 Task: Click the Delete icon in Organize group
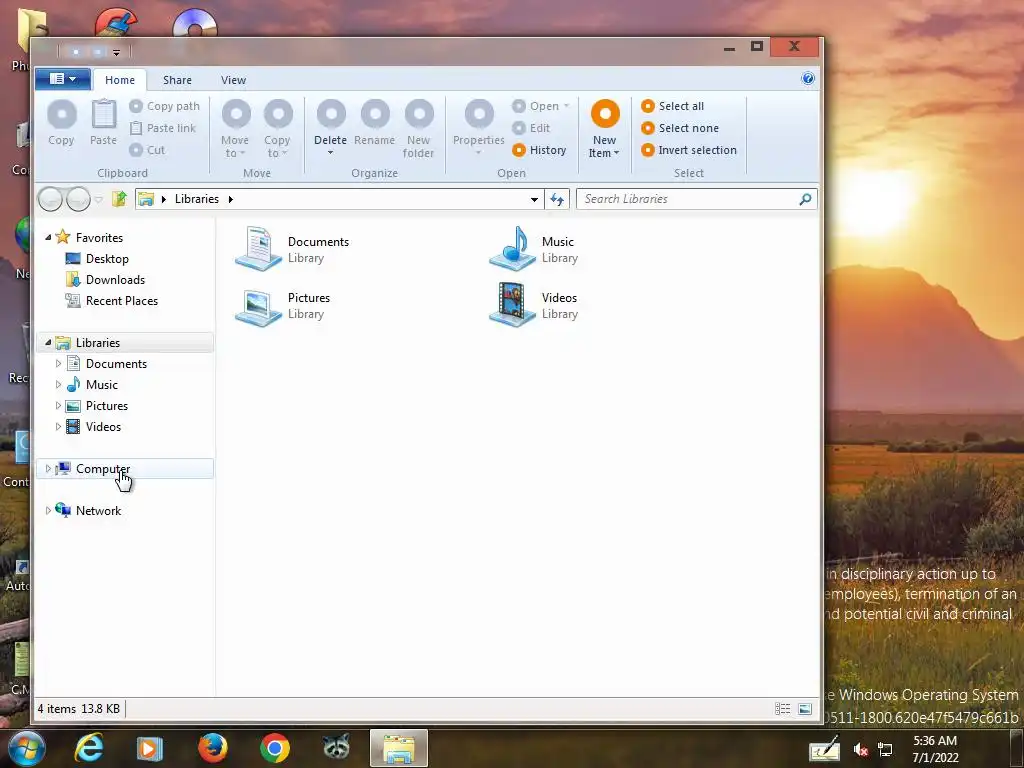331,115
